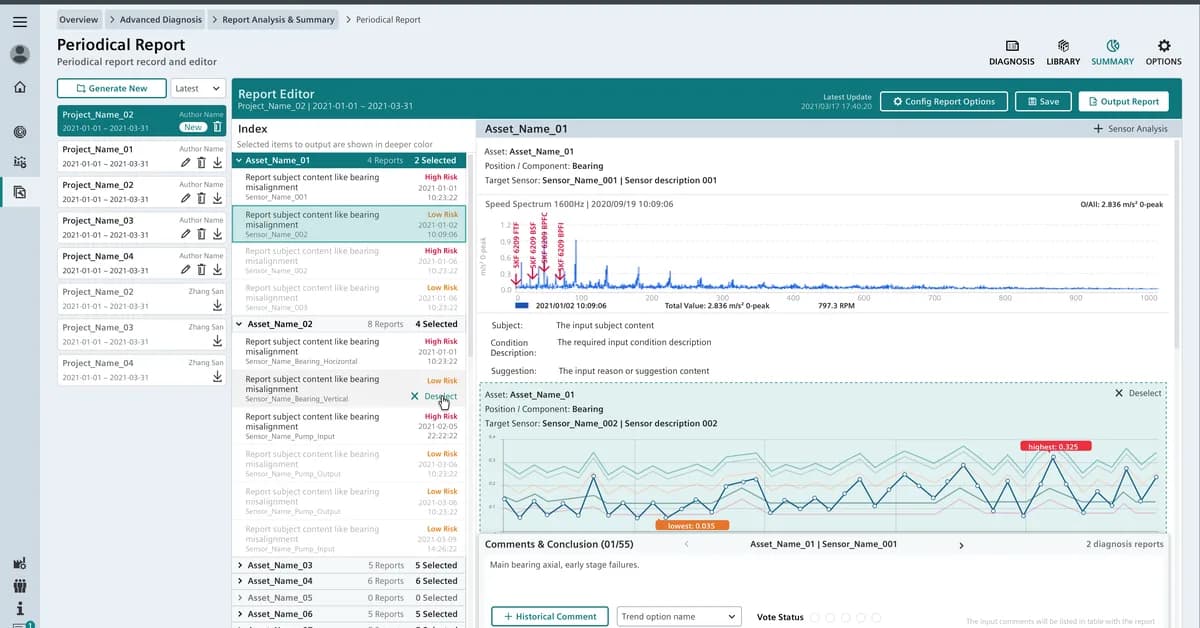Image resolution: width=1200 pixels, height=628 pixels.
Task: Select the Home icon in sidebar
Action: click(x=19, y=89)
